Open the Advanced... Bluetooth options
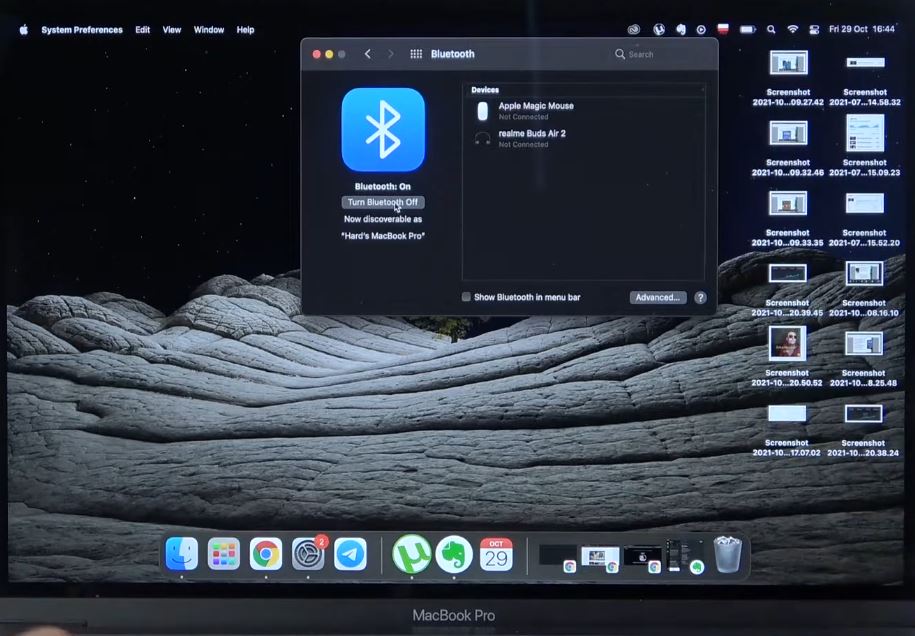The height and width of the screenshot is (636, 915). 658,298
